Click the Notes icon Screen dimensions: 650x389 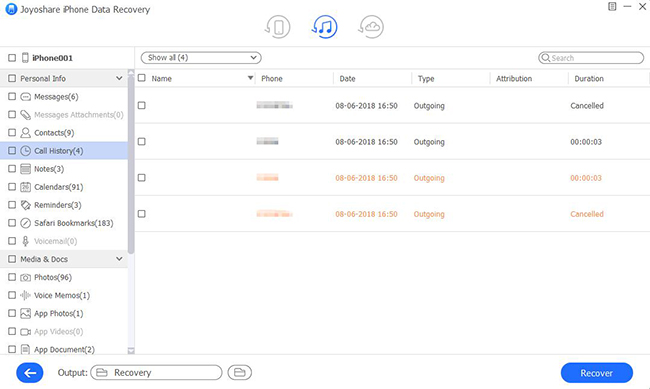[x=26, y=169]
